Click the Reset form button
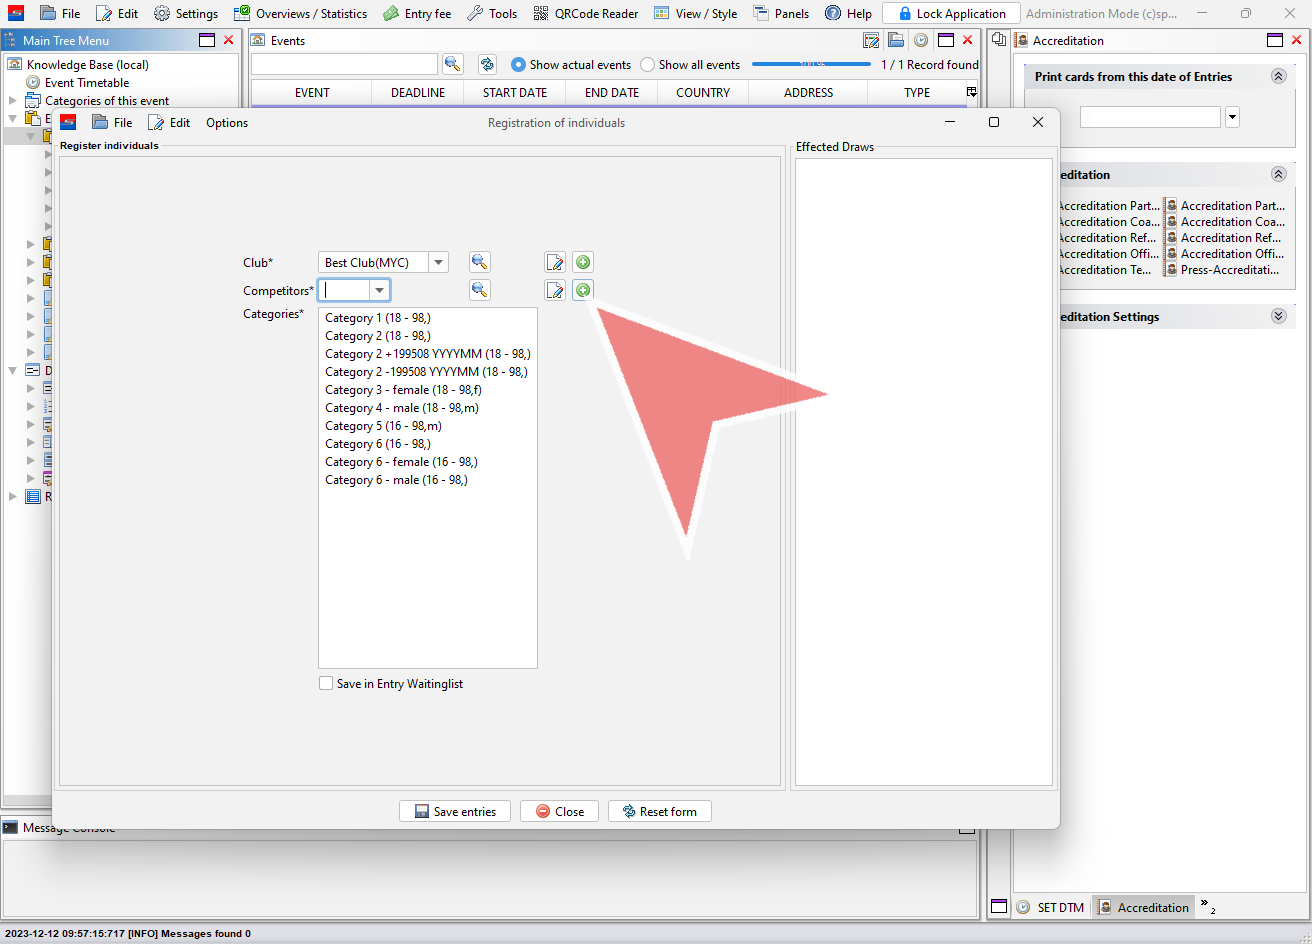Image resolution: width=1312 pixels, height=945 pixels. (659, 811)
